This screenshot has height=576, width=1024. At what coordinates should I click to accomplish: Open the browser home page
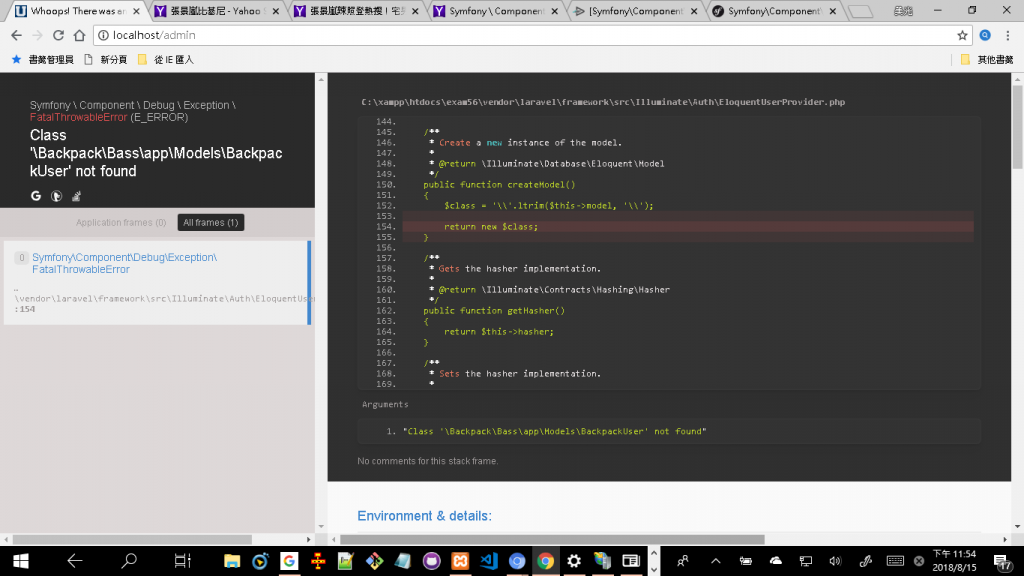(x=80, y=35)
